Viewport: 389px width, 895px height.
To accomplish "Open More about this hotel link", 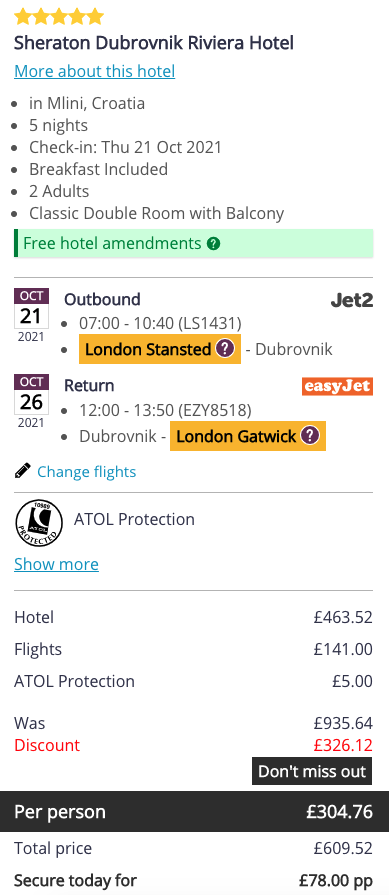I will (95, 71).
